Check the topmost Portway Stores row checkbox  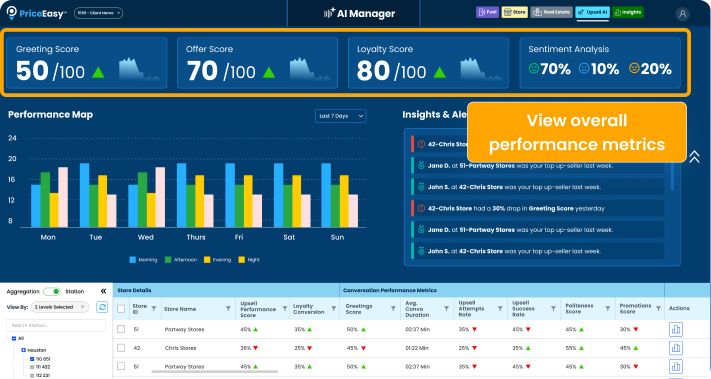point(121,329)
